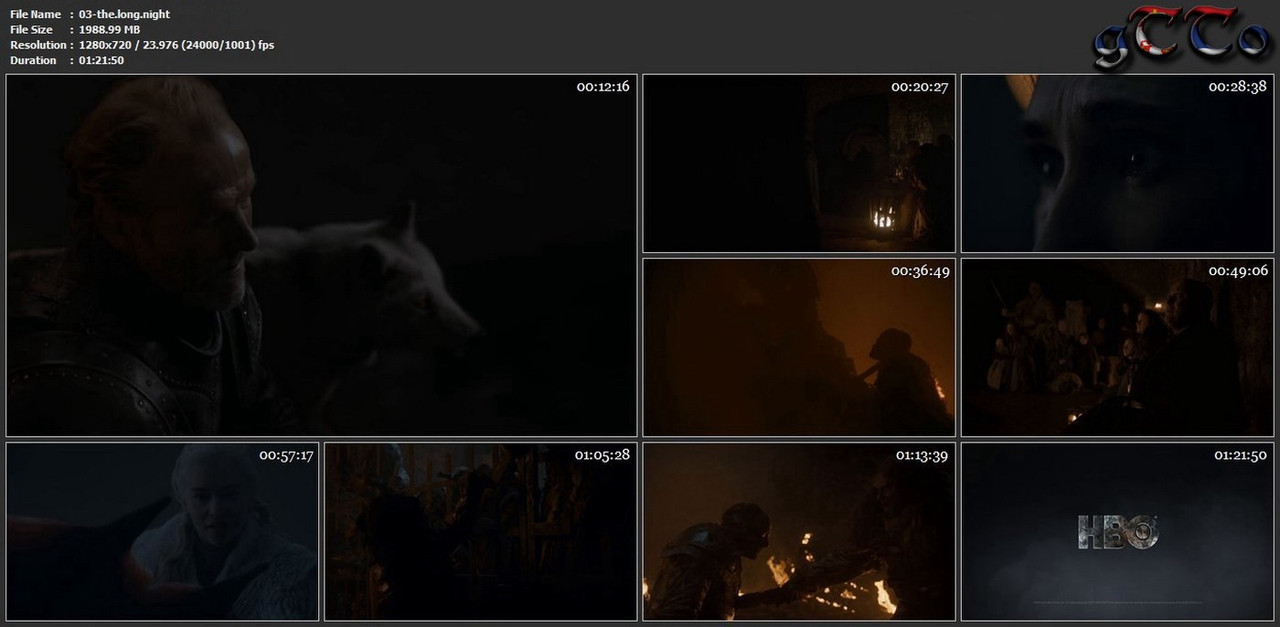Screen dimensions: 1280x627
Task: Select the file size value 1988.99 MB
Action: point(110,30)
